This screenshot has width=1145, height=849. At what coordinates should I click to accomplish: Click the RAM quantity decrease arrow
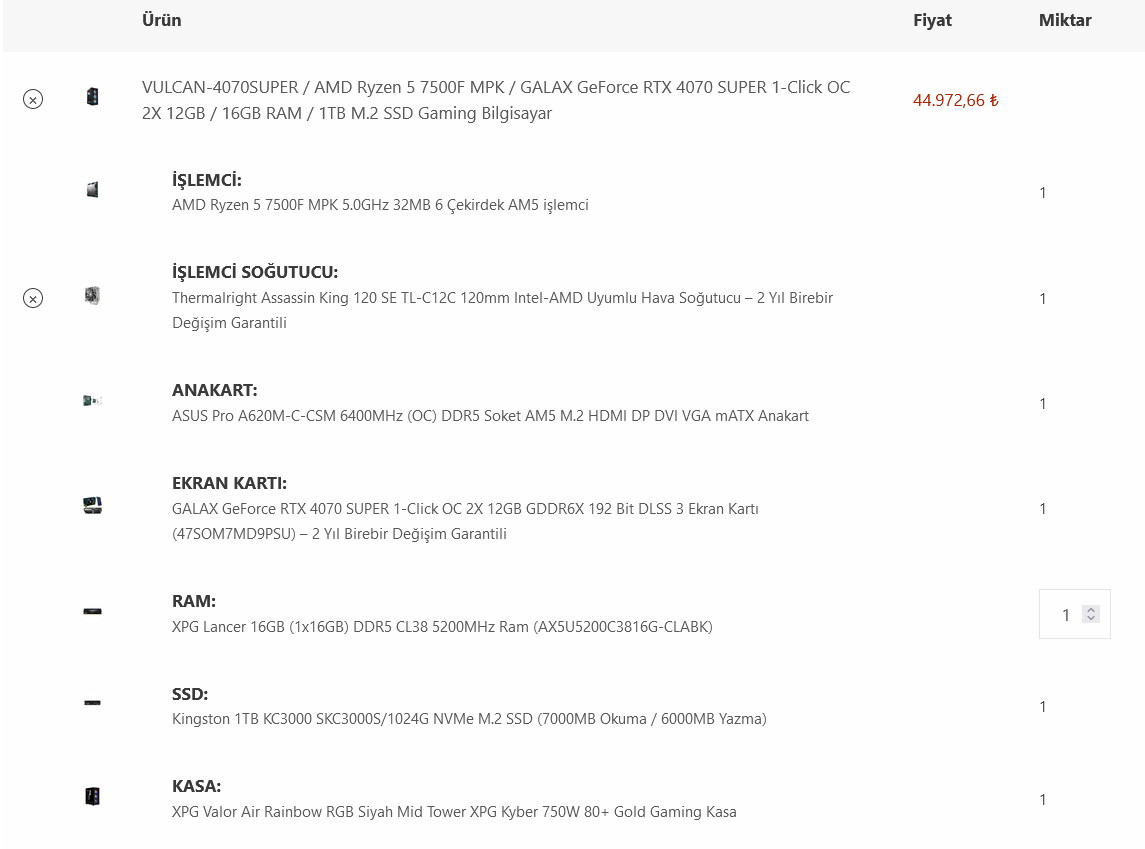point(1089,620)
